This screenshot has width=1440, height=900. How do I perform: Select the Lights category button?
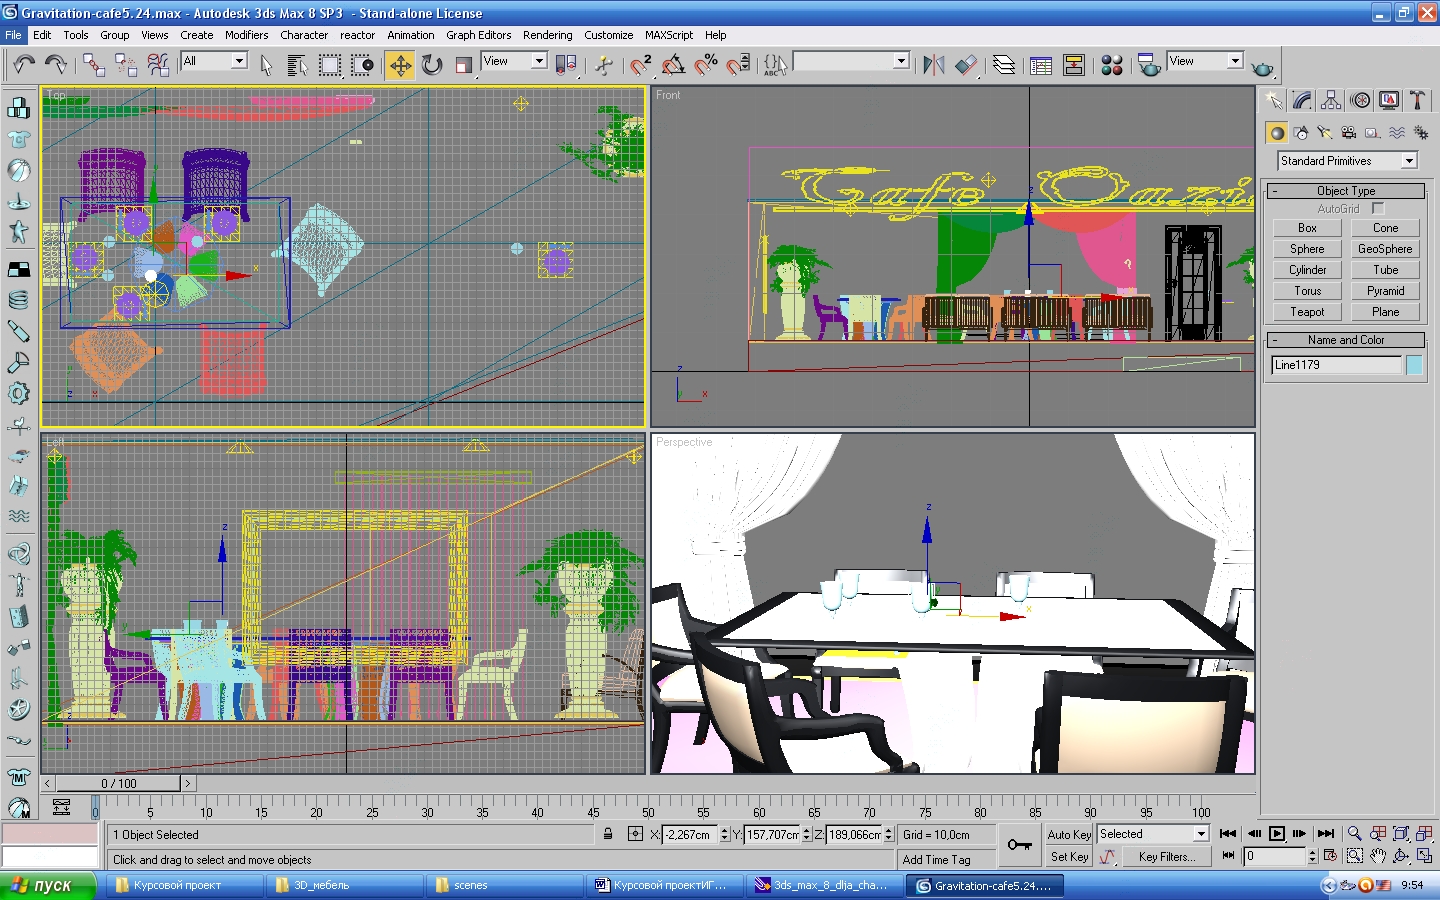1325,133
